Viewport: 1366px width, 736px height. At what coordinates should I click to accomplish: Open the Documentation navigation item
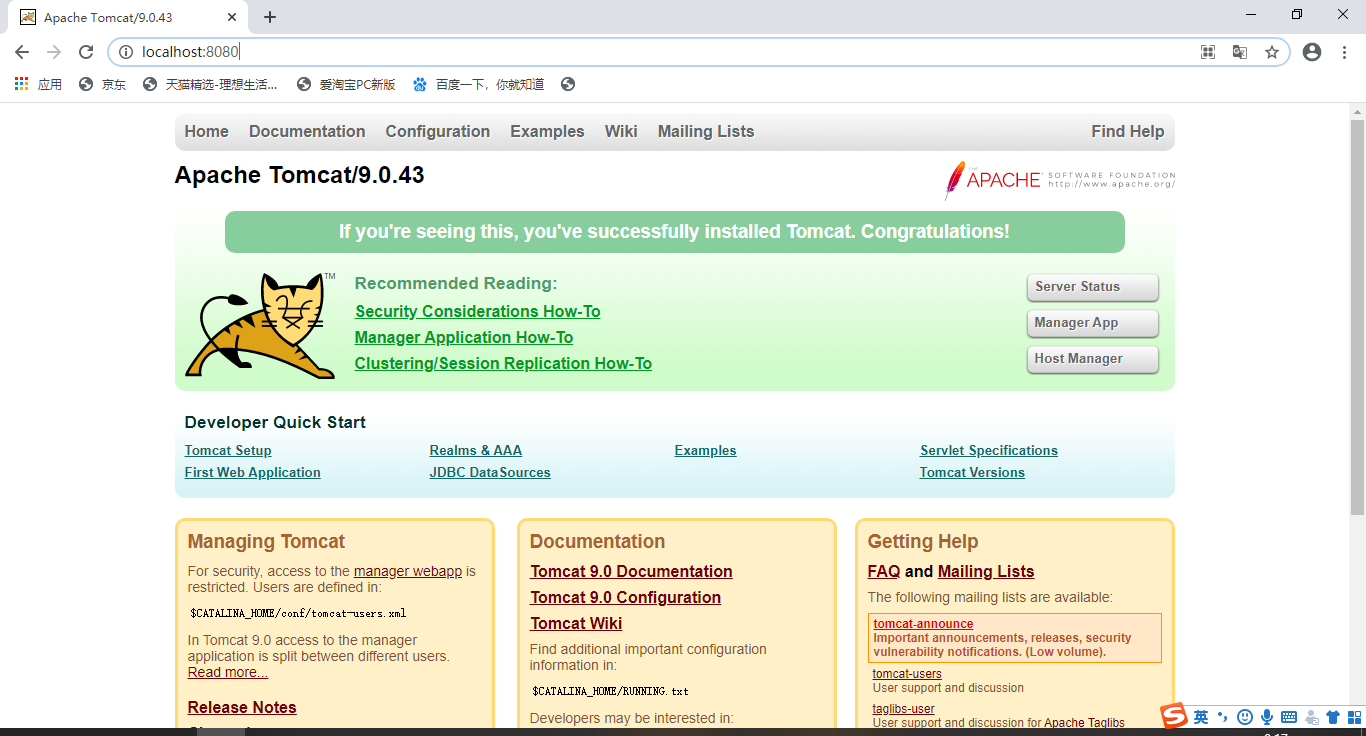307,132
